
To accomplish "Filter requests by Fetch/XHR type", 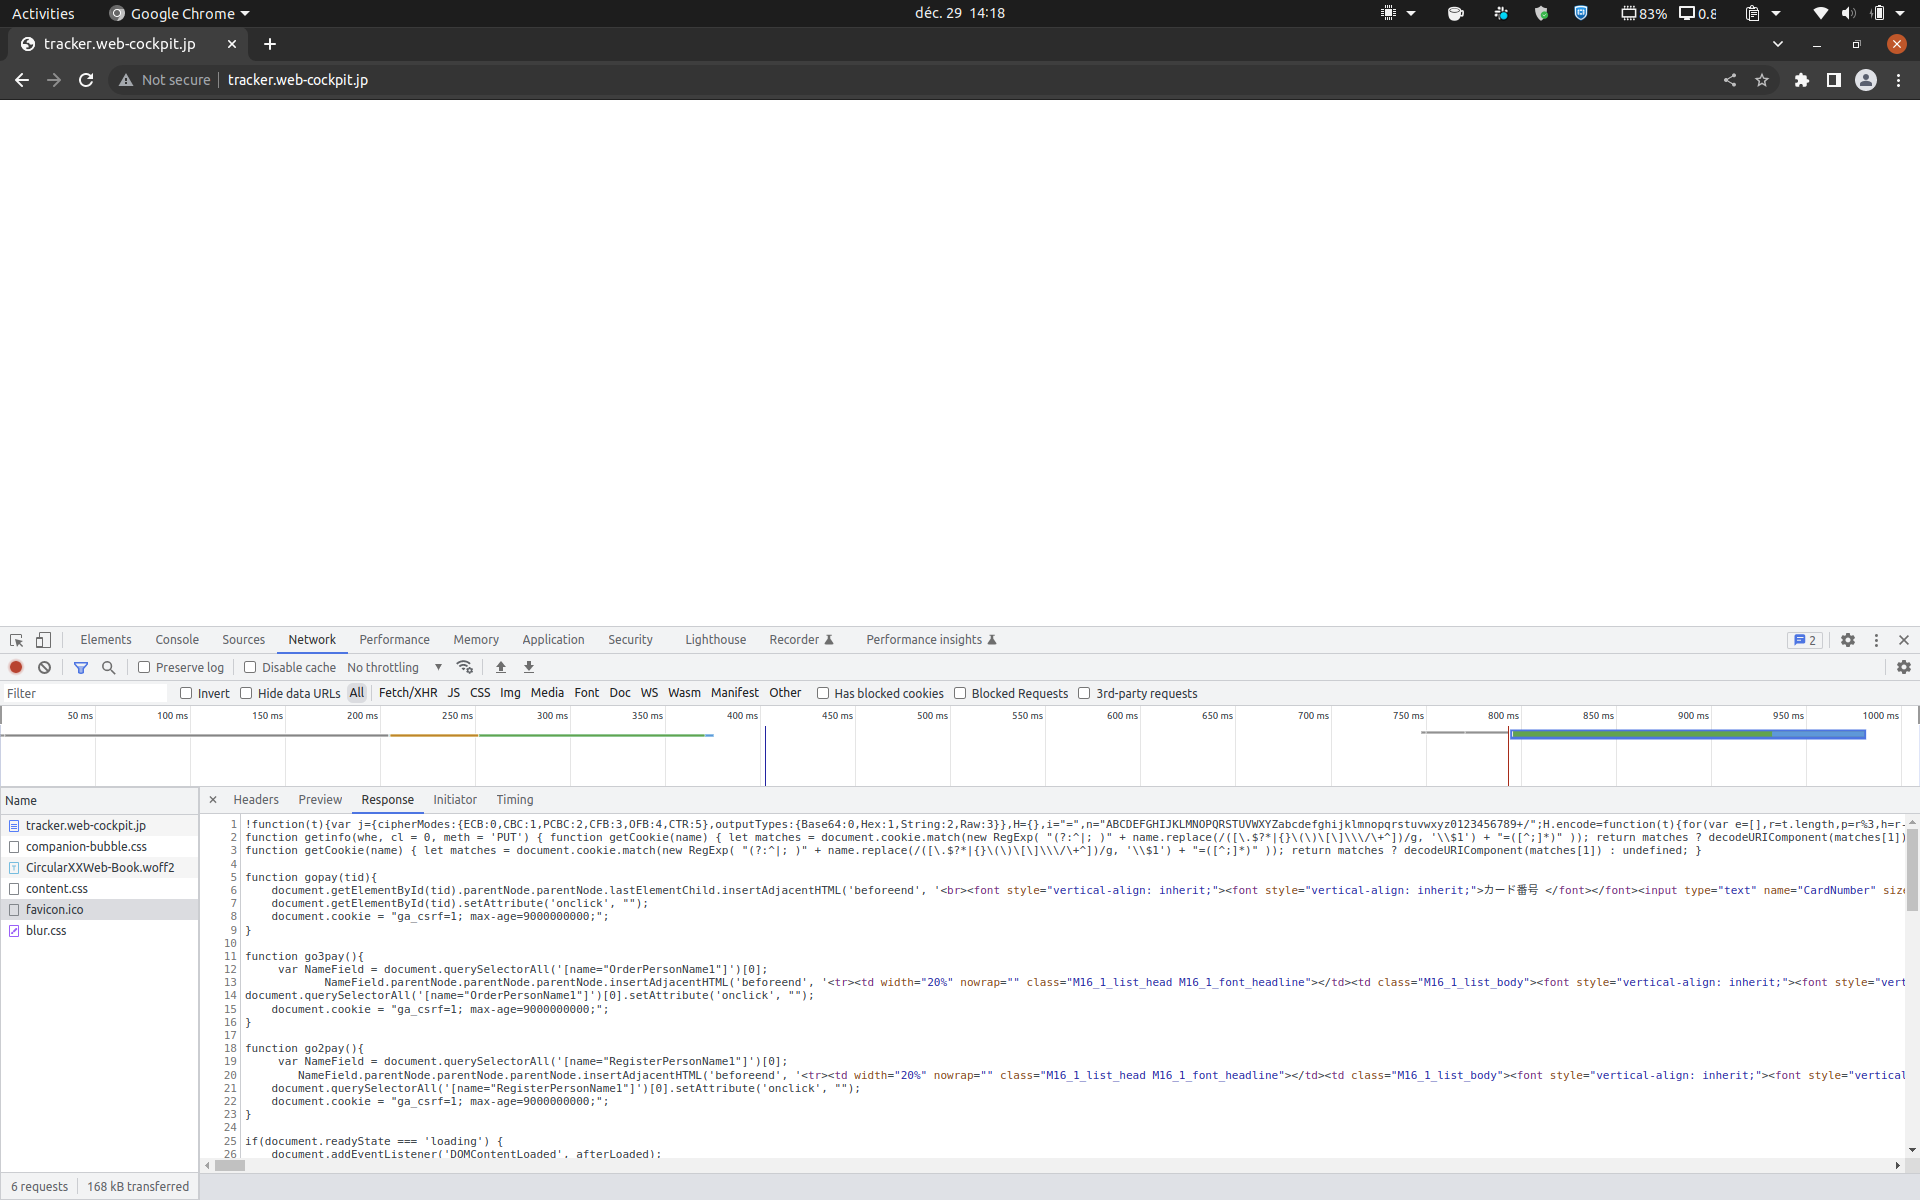I will click(408, 693).
